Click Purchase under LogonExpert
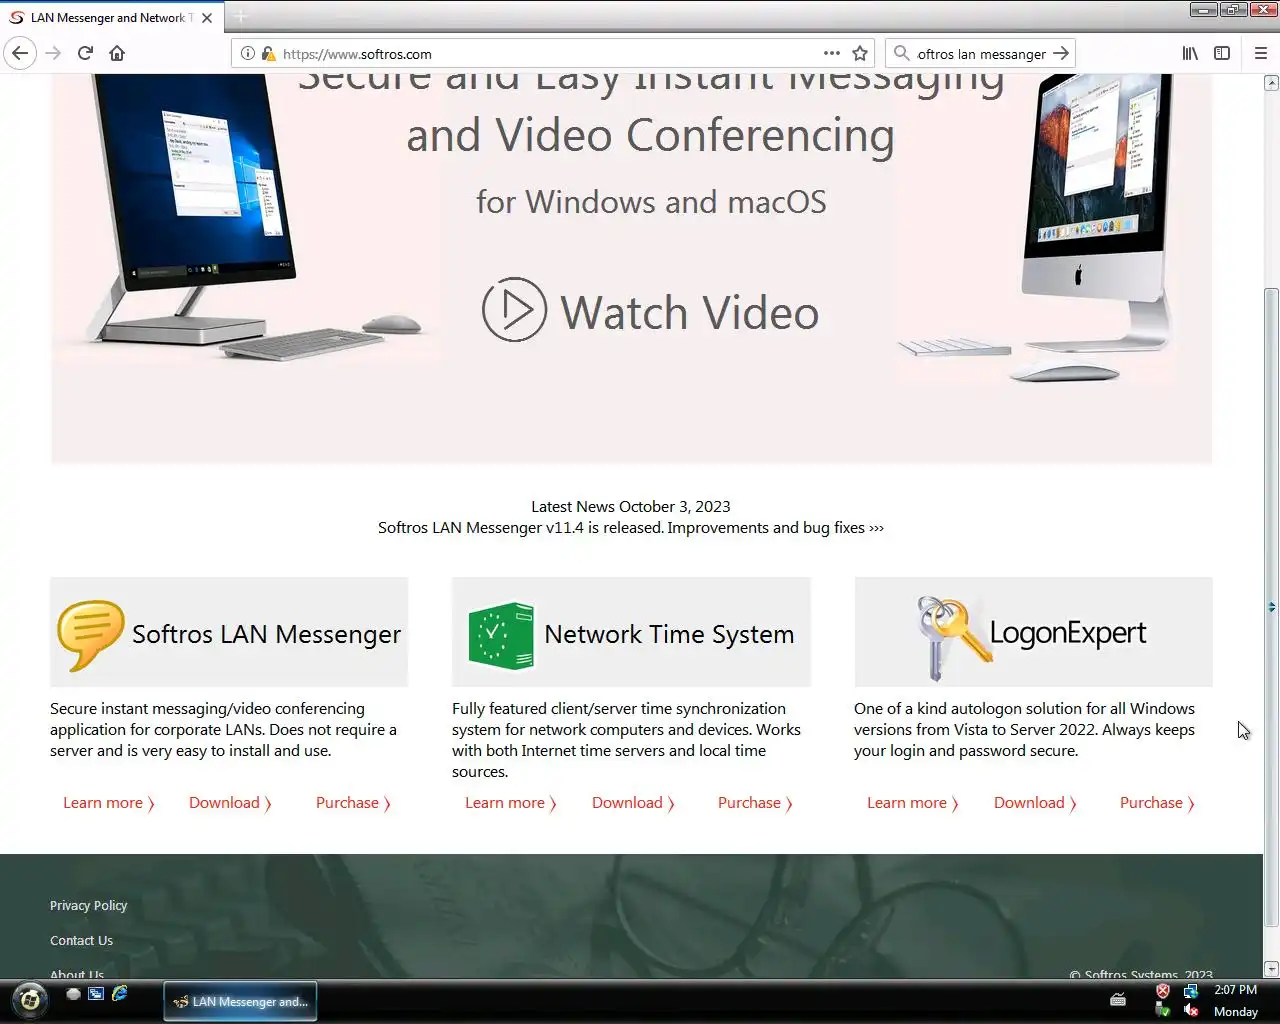Image resolution: width=1280 pixels, height=1024 pixels. click(1157, 803)
